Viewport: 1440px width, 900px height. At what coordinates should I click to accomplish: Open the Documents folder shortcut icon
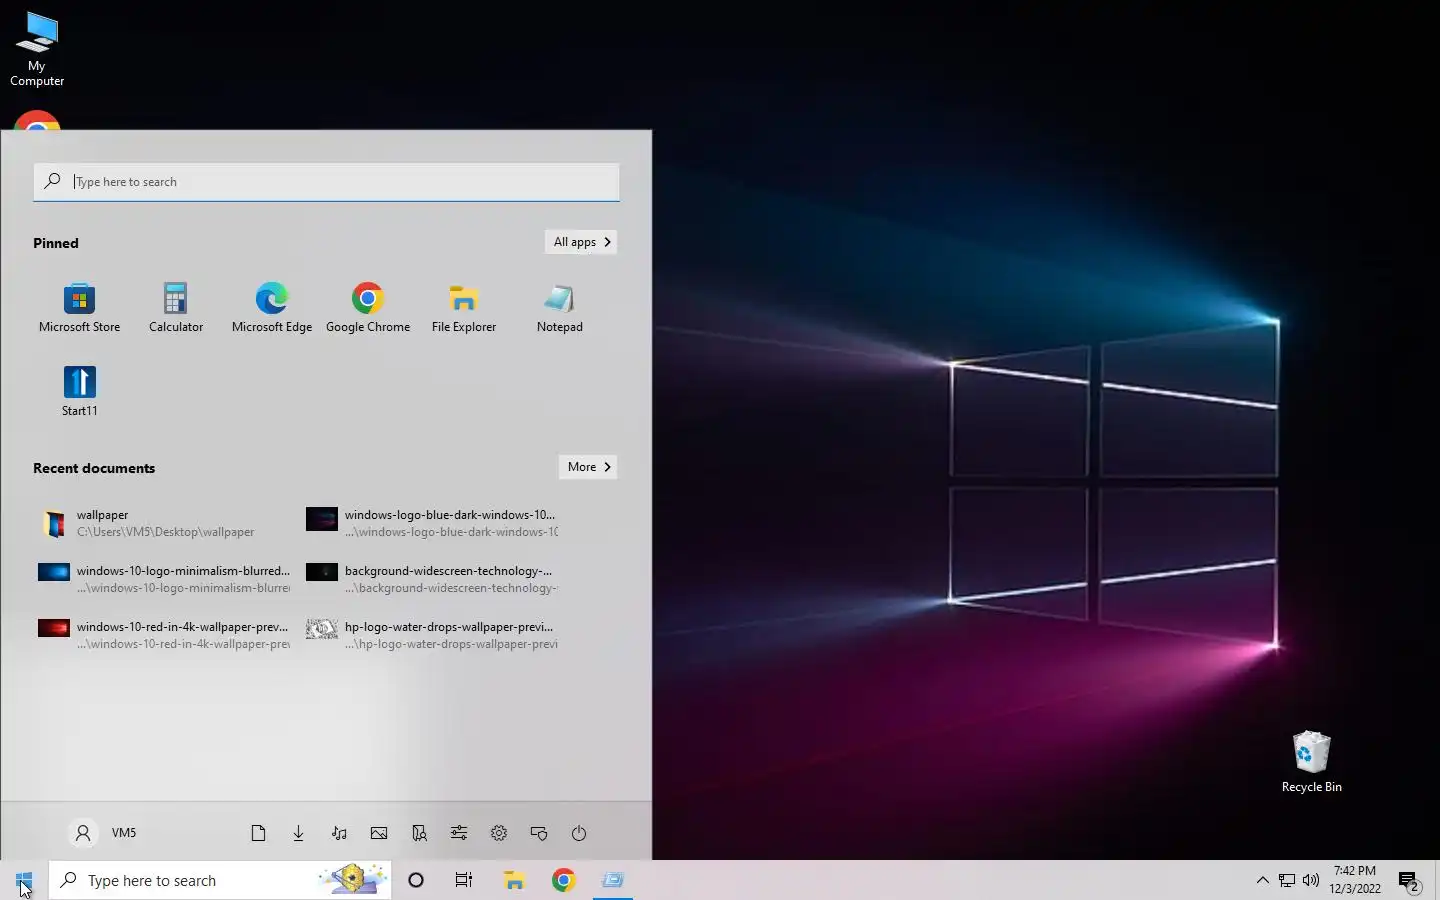(x=258, y=833)
